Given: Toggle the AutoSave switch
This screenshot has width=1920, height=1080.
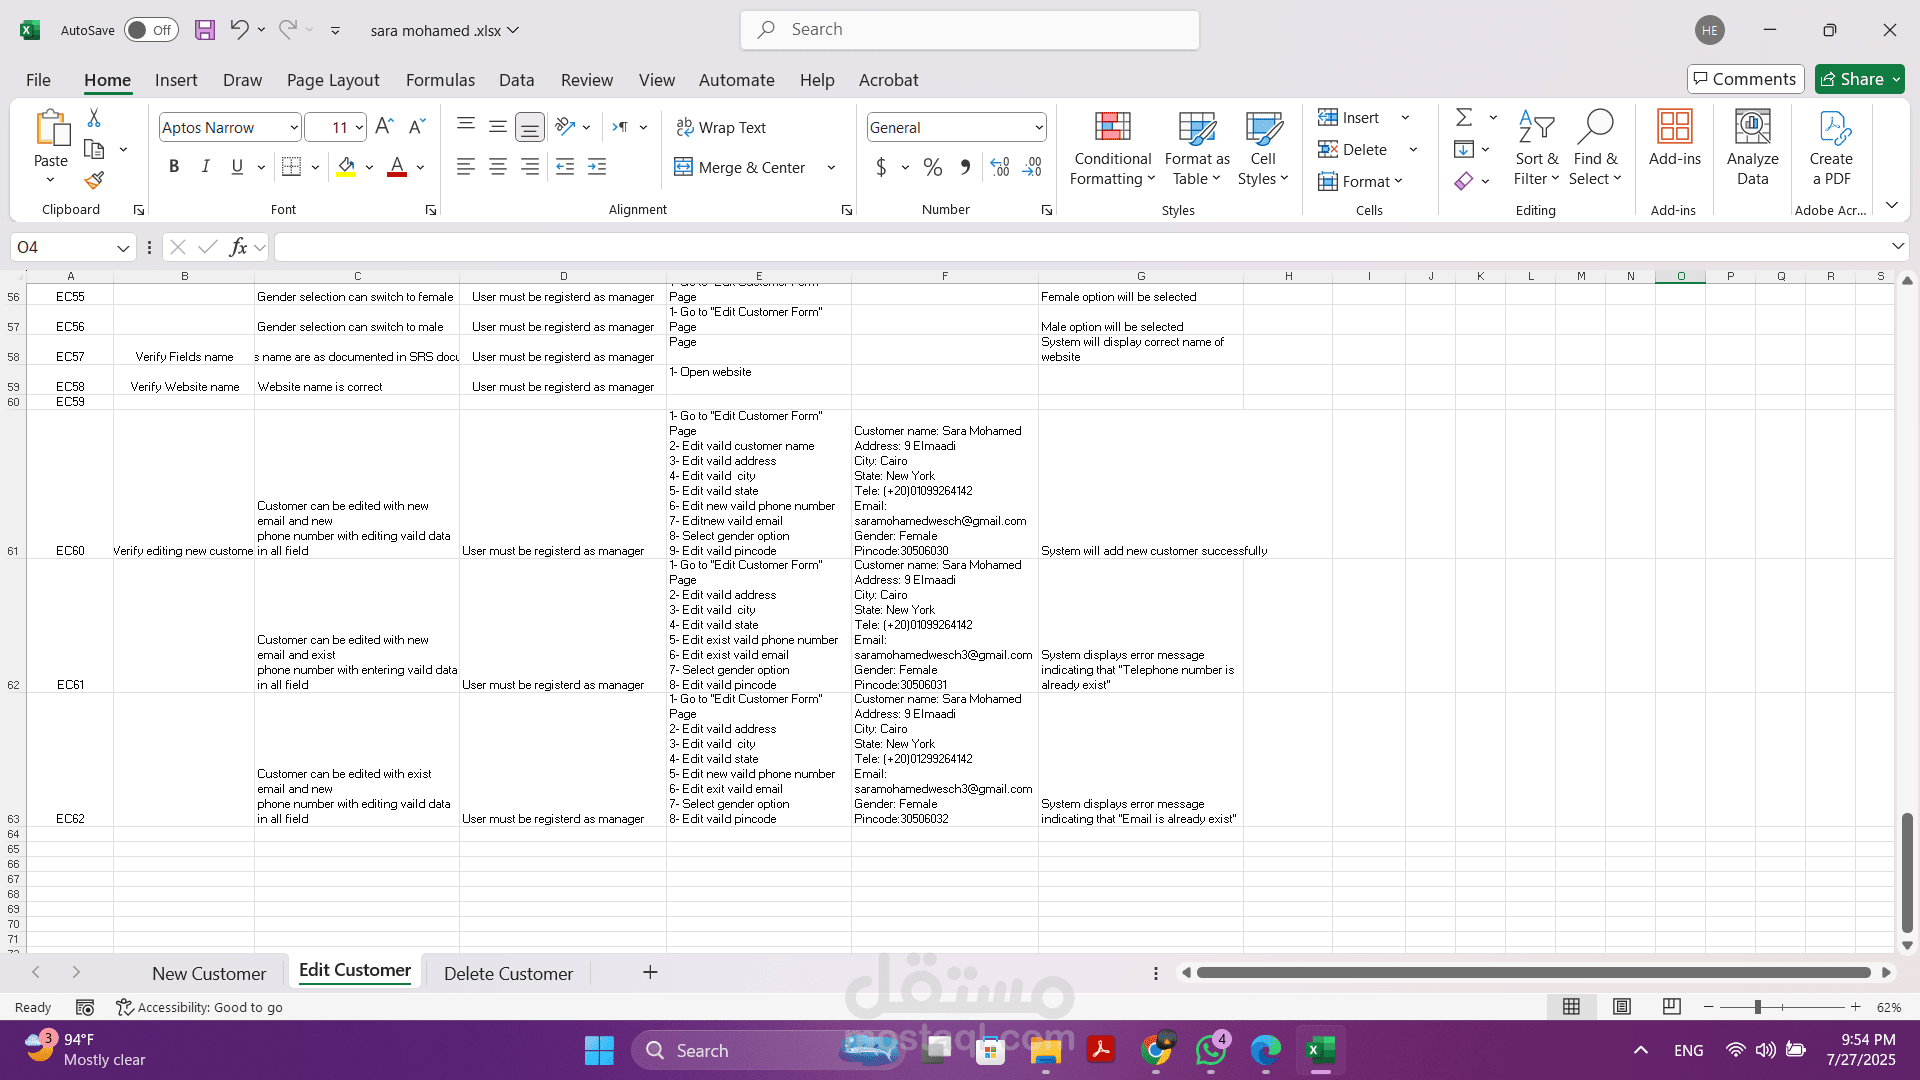Looking at the screenshot, I should tap(151, 30).
